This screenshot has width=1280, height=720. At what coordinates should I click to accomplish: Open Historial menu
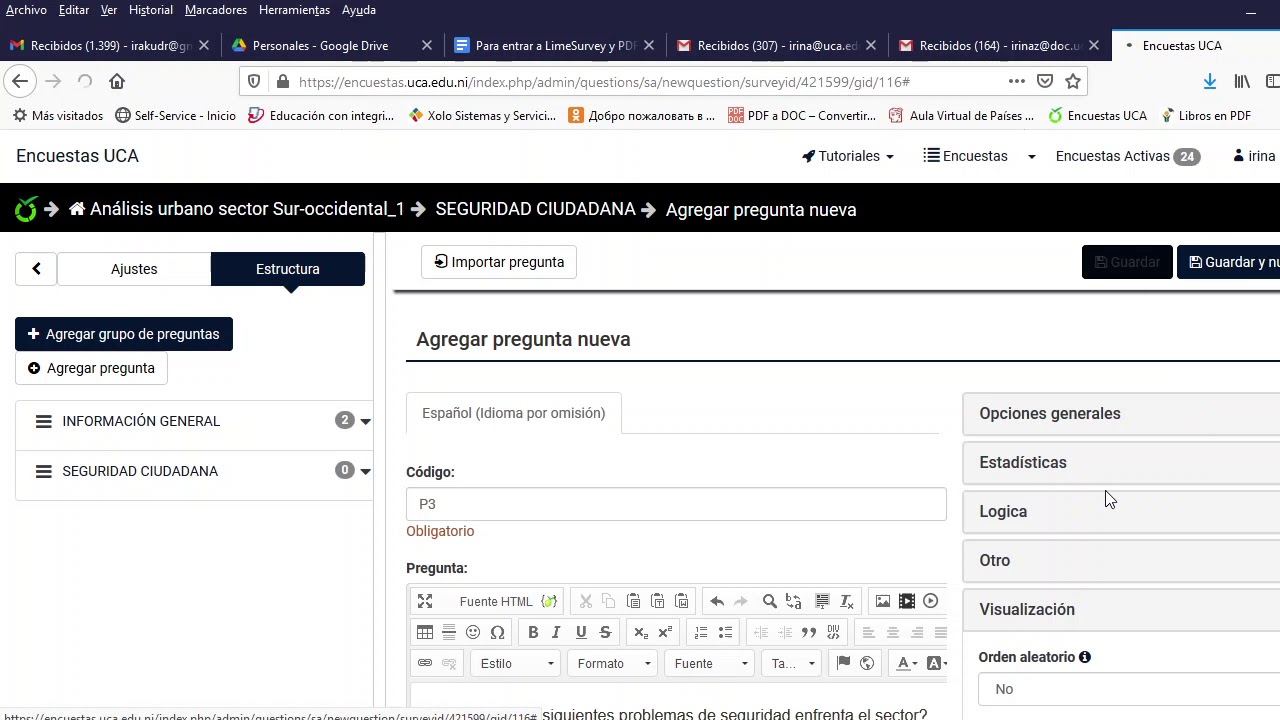pyautogui.click(x=151, y=10)
